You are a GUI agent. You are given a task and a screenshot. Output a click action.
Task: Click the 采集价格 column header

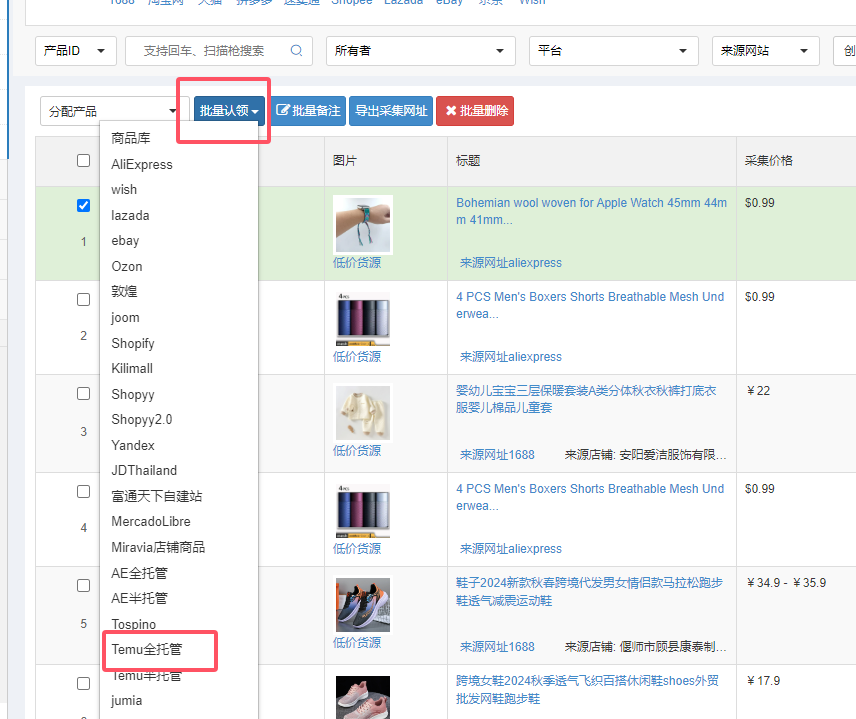click(x=769, y=161)
